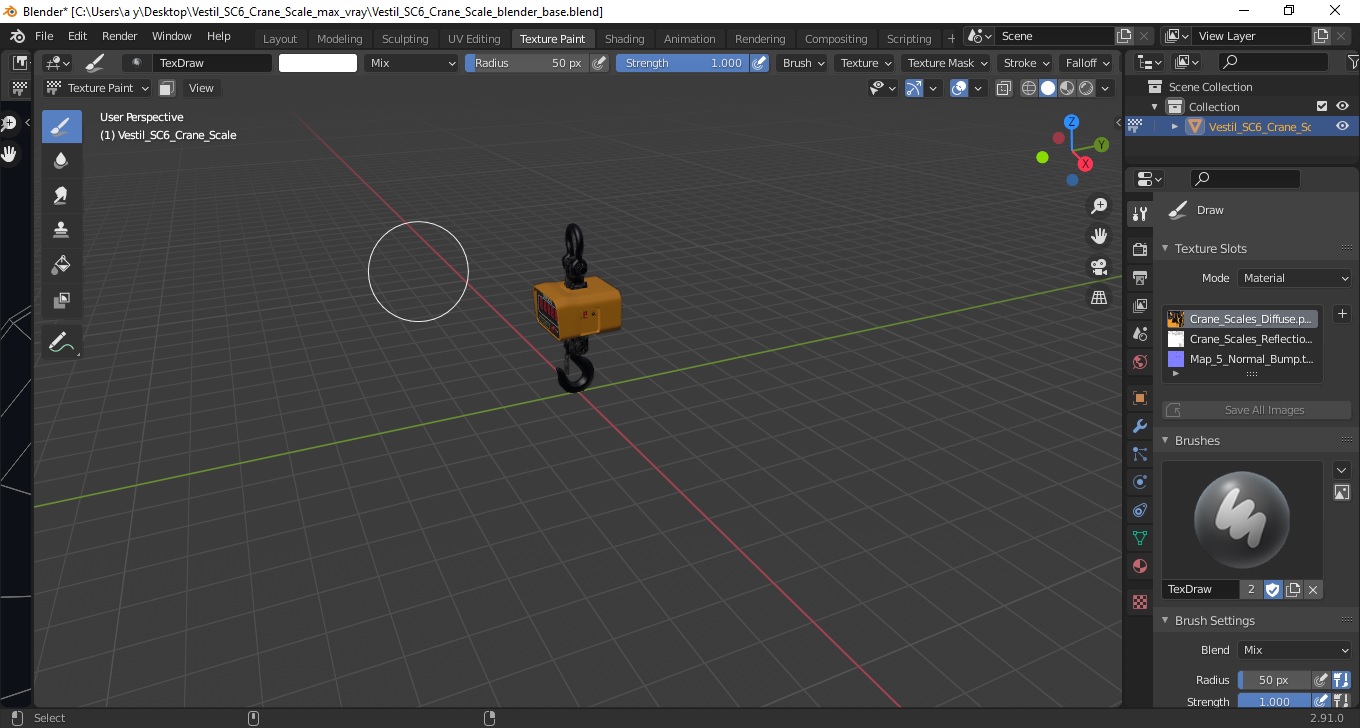Open the Stroke dropdown

click(1027, 63)
